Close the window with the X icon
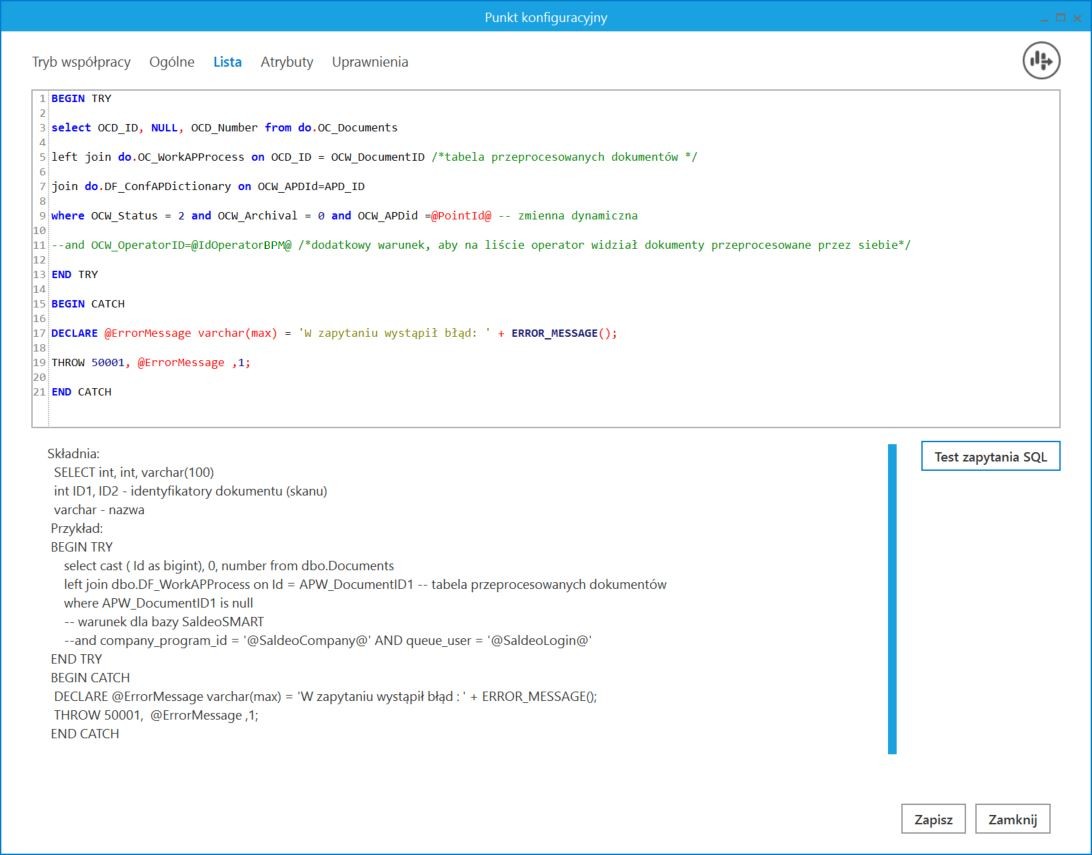This screenshot has width=1092, height=855. pyautogui.click(x=1076, y=17)
